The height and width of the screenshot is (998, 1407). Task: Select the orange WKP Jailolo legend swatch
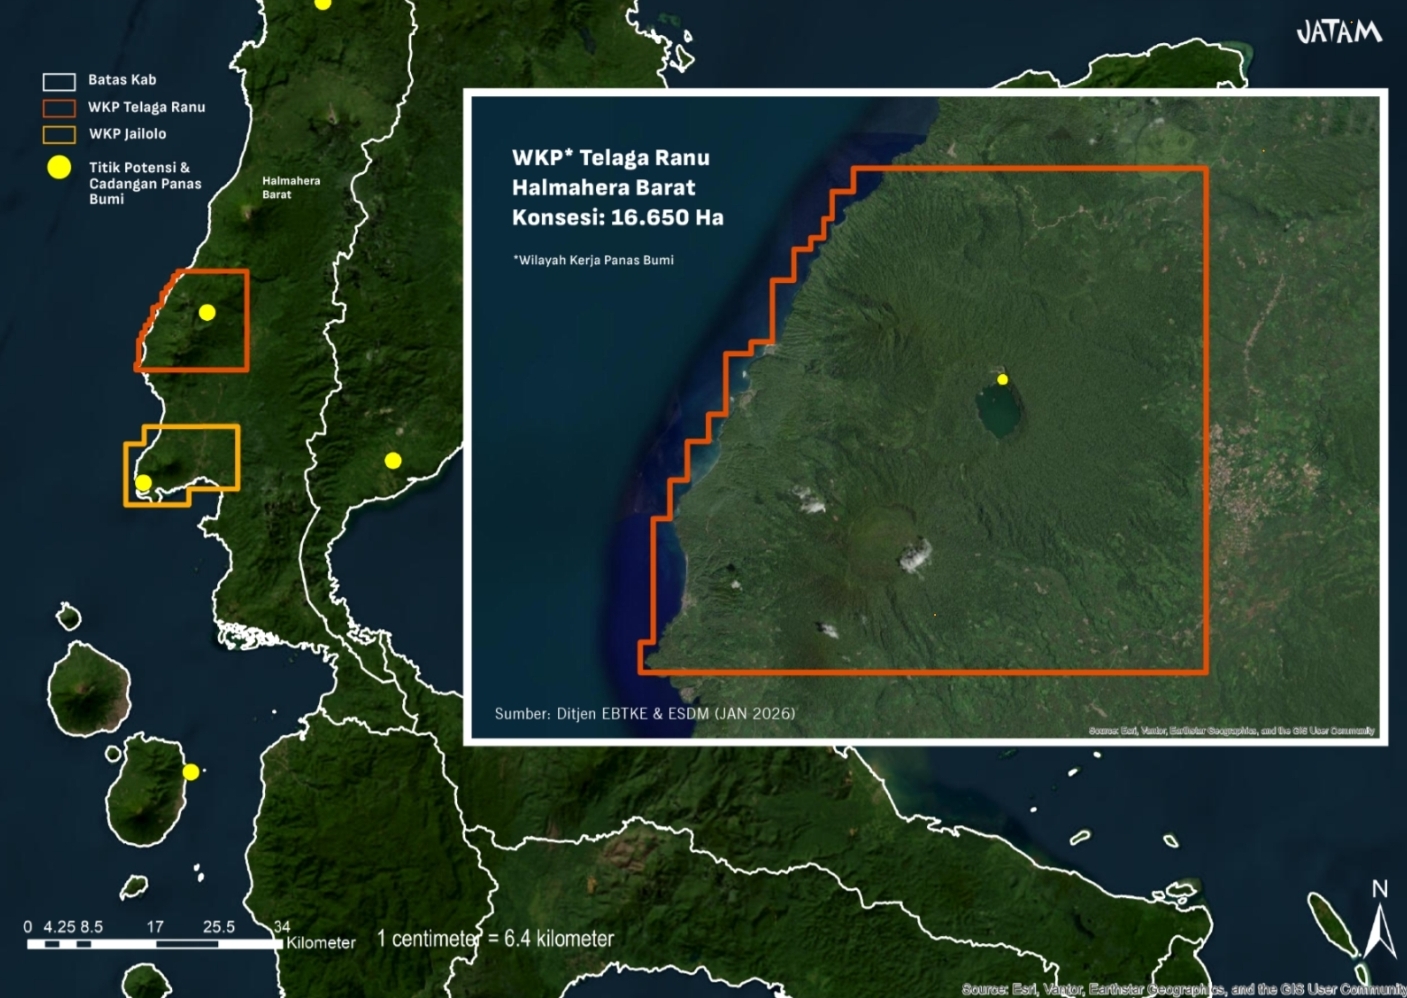point(59,134)
